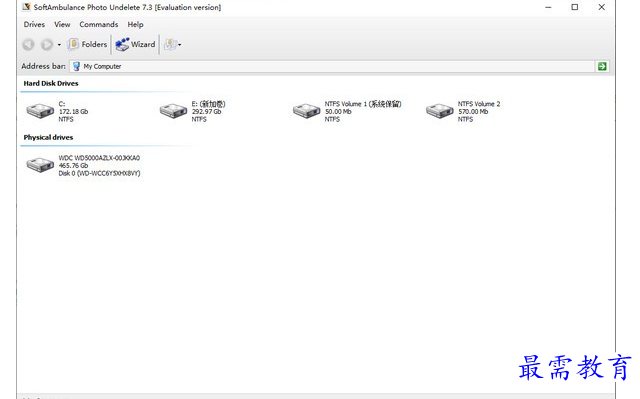
Task: Open the Help menu
Action: point(135,24)
